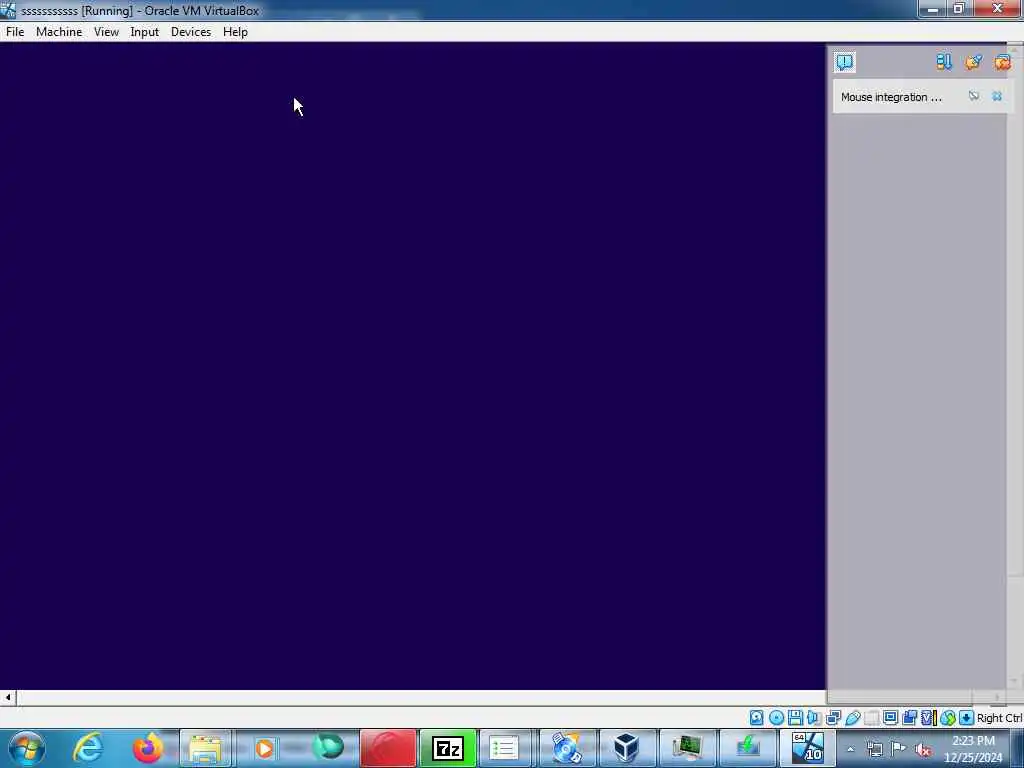Click the mouse integration status icon
Screen dimensions: 1024x768
tap(948, 718)
